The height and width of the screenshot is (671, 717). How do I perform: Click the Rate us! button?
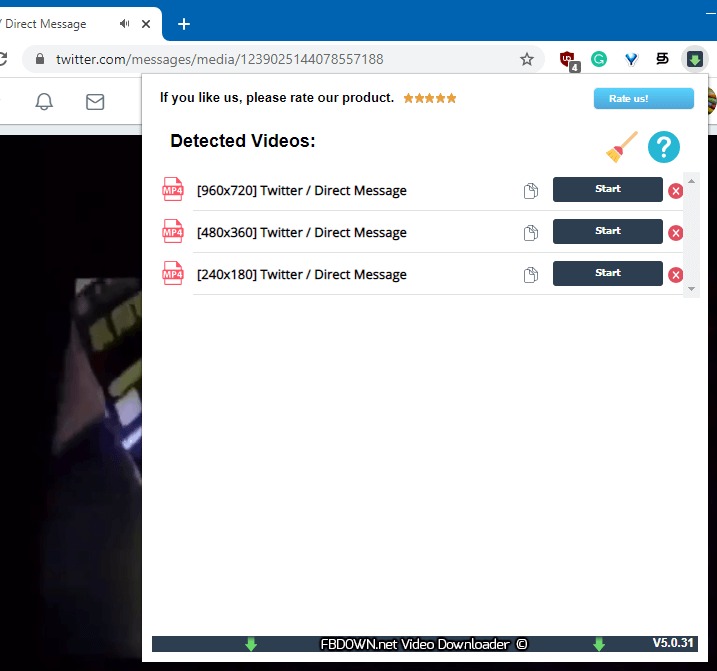(643, 98)
